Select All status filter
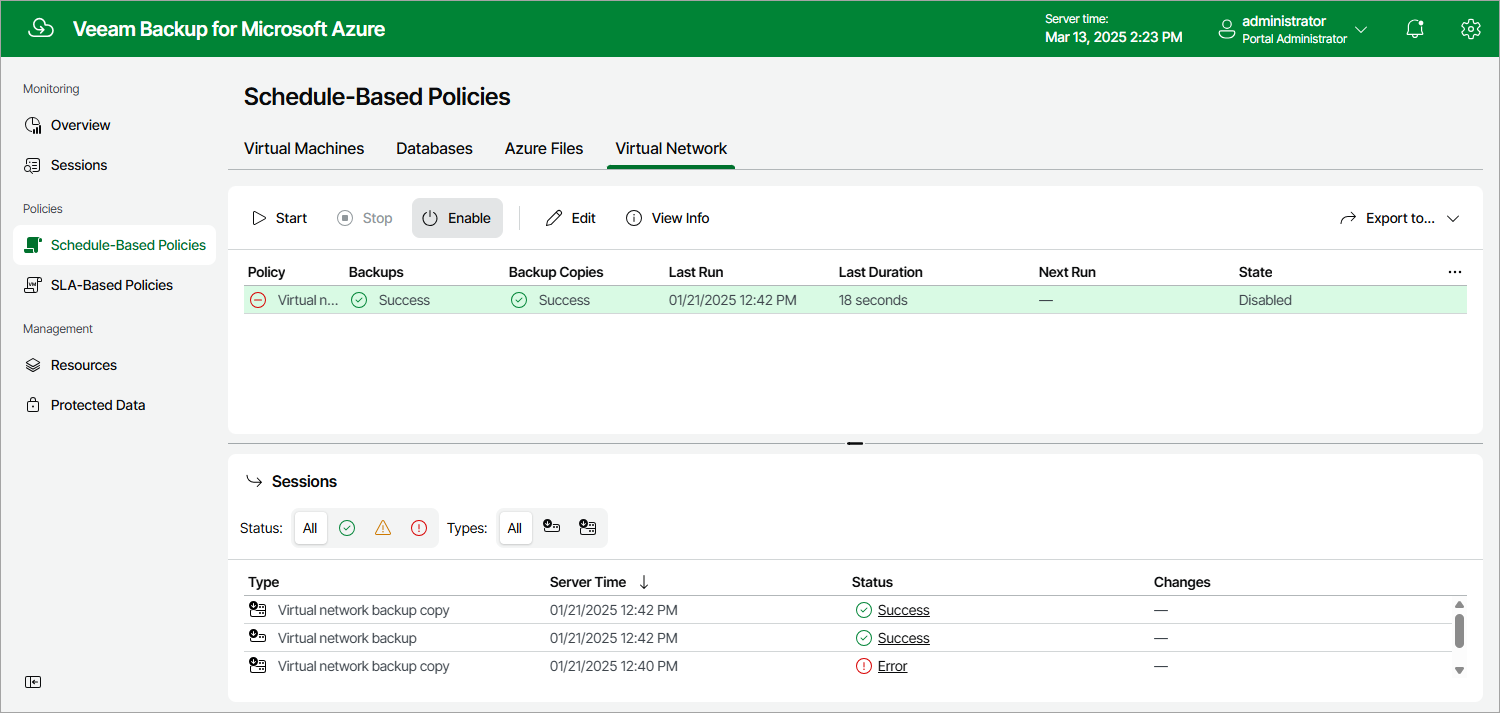The height and width of the screenshot is (713, 1500). click(310, 528)
